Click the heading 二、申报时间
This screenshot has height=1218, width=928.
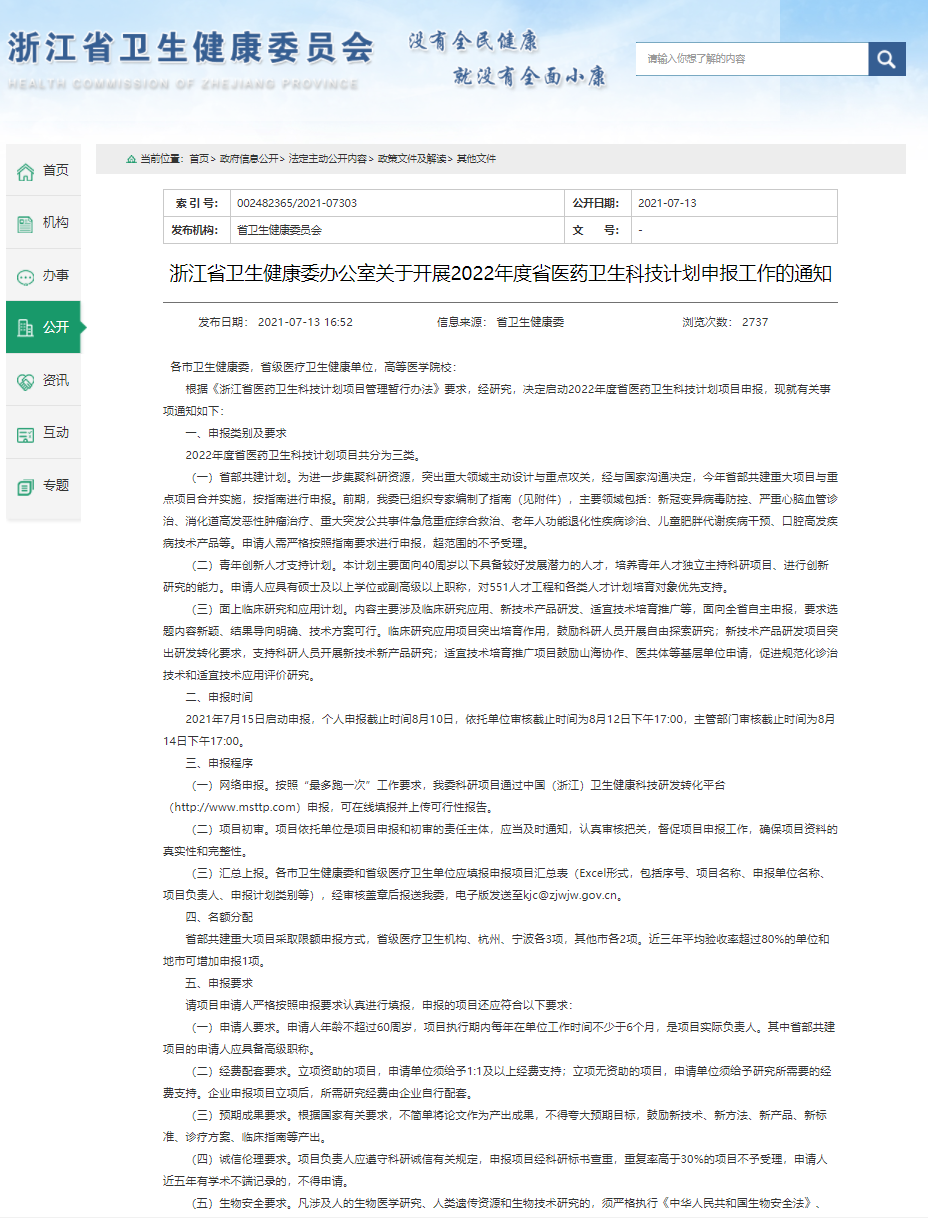(x=219, y=697)
